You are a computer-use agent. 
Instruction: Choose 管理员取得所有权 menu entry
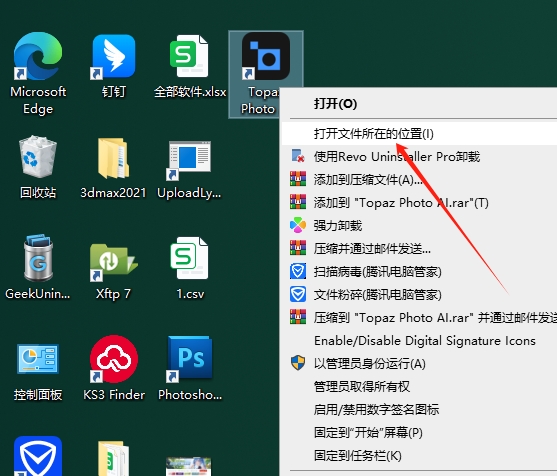[419, 386]
